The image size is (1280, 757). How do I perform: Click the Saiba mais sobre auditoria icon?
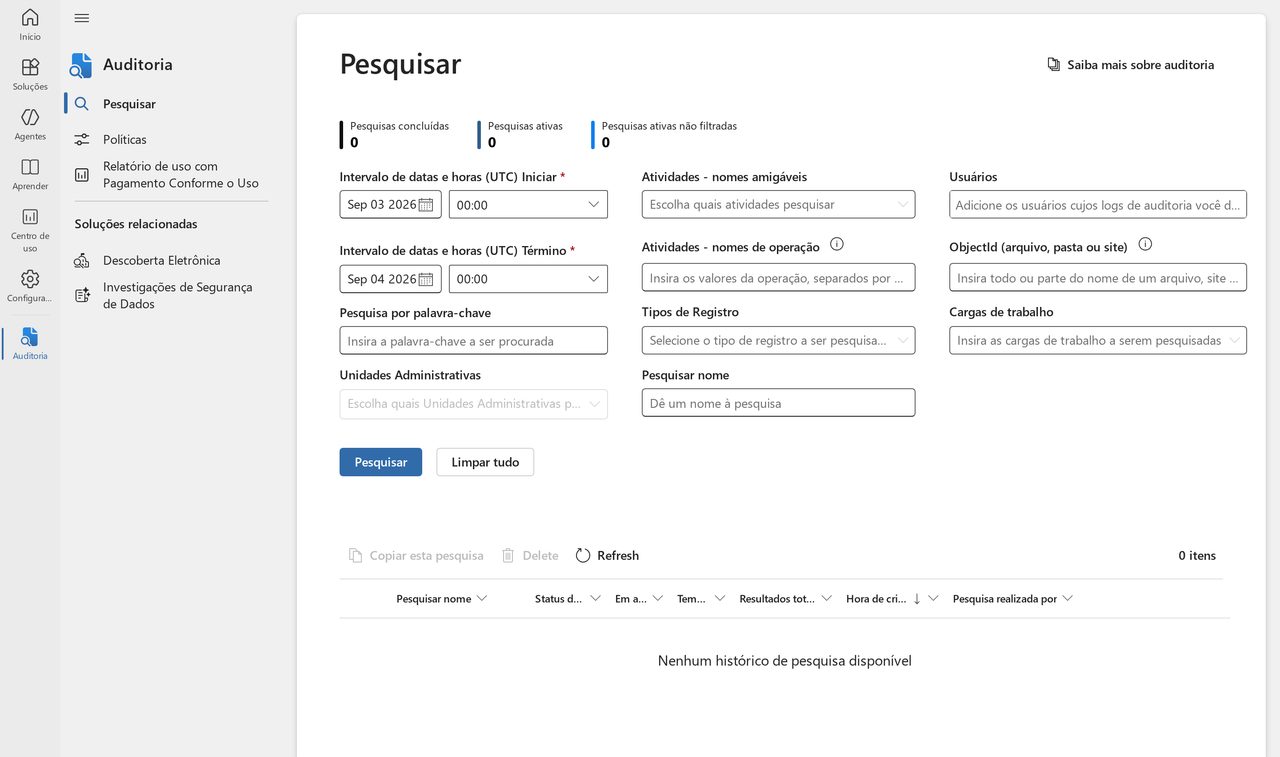click(x=1053, y=64)
